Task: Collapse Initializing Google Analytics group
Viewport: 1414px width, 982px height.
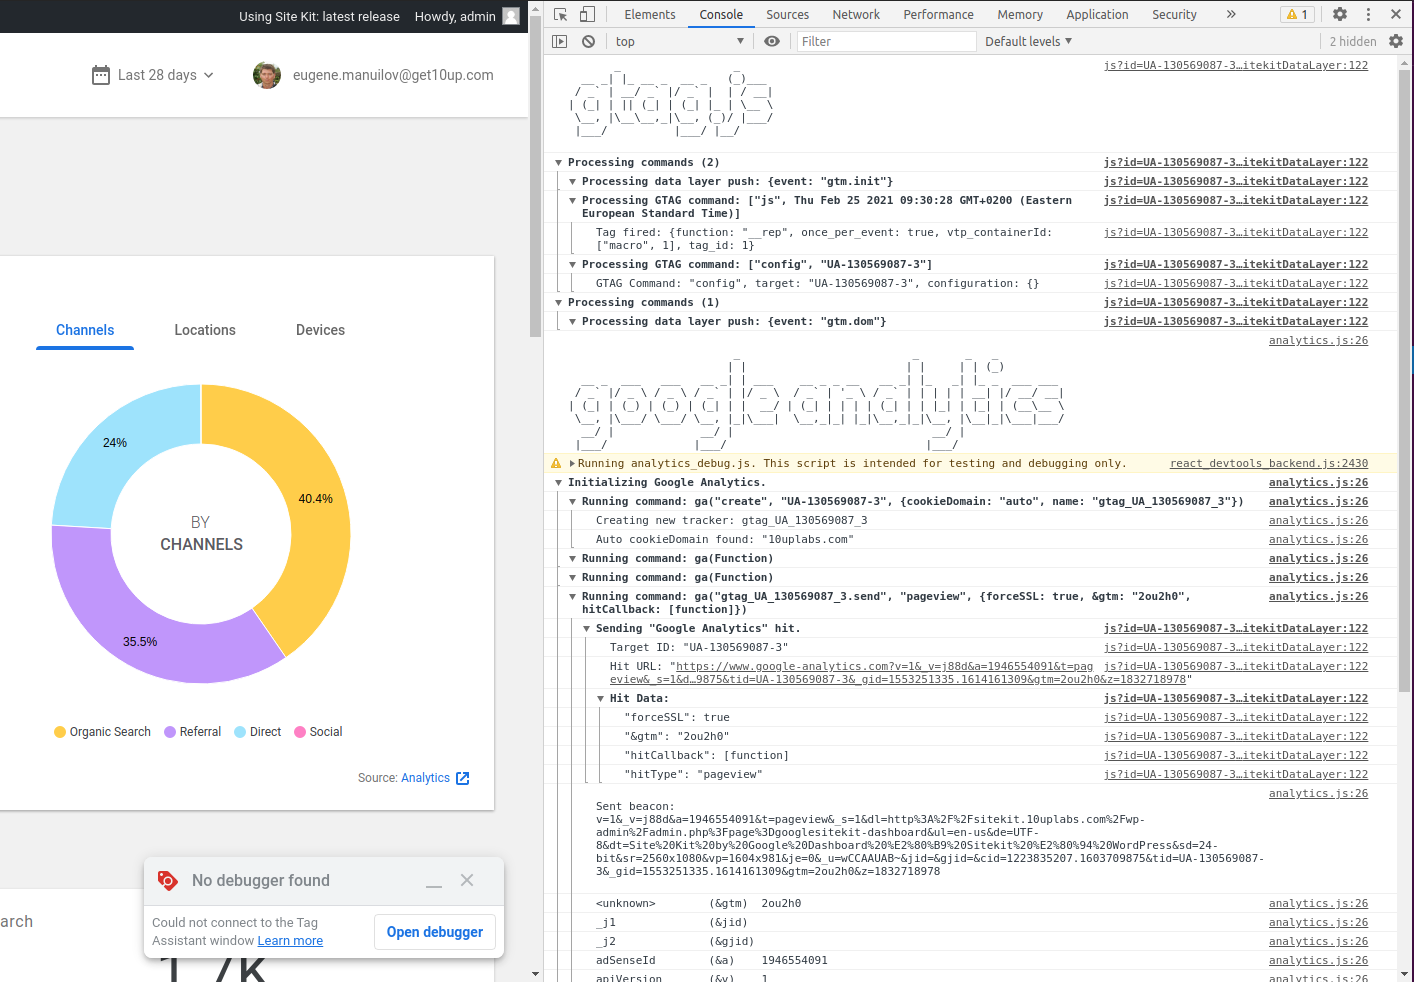Action: click(x=559, y=482)
